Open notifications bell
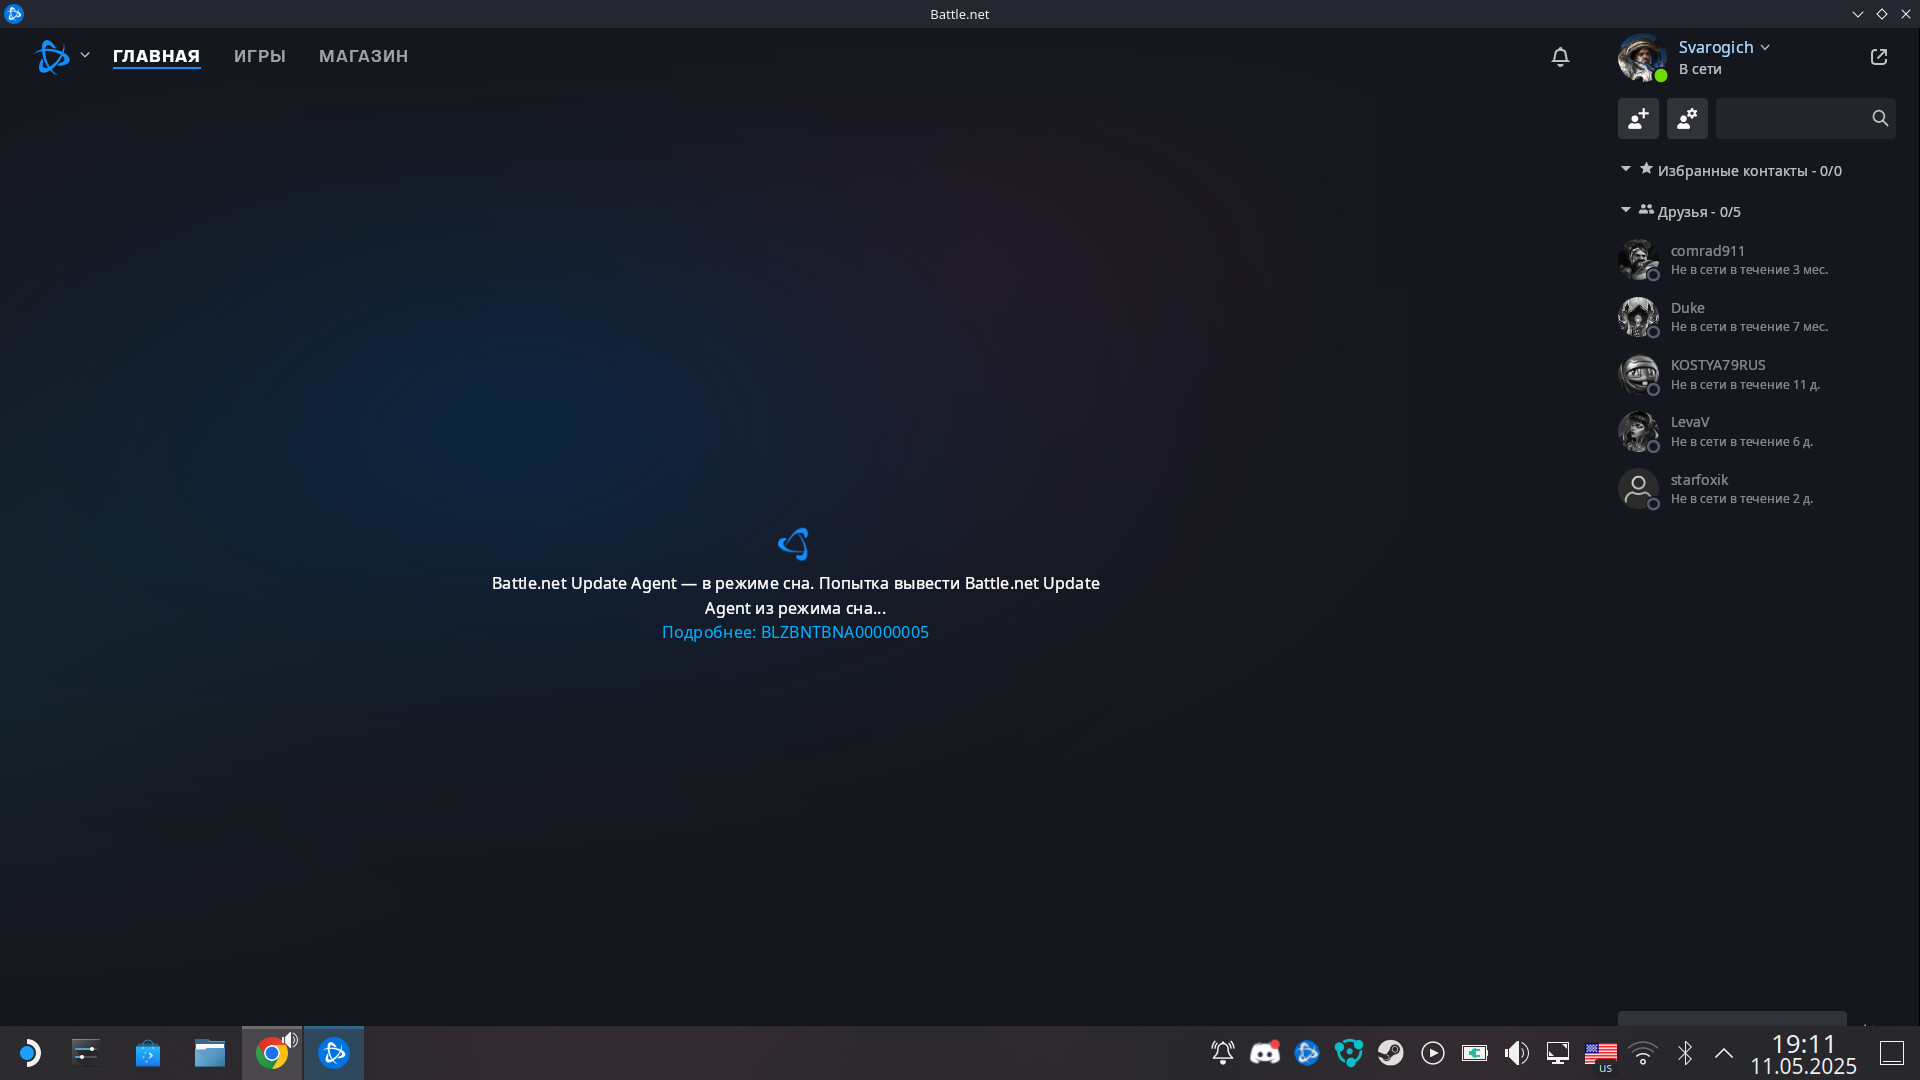1920x1080 pixels. tap(1560, 57)
